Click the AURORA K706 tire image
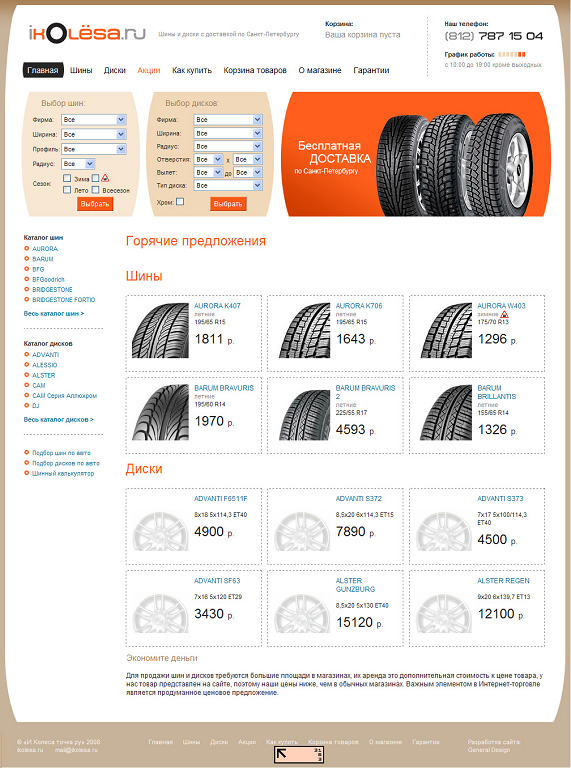571x768 pixels. [x=304, y=330]
